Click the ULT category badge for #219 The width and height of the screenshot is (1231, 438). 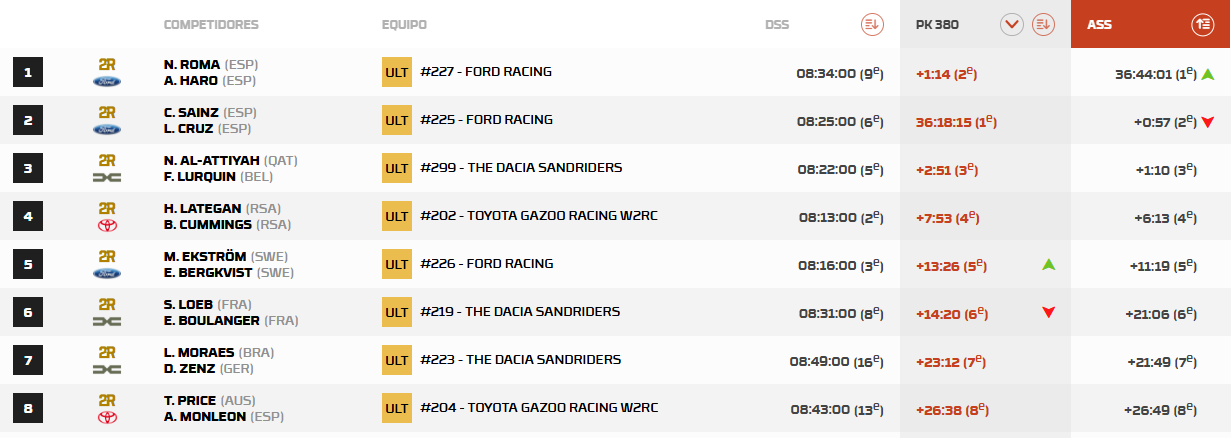point(397,312)
